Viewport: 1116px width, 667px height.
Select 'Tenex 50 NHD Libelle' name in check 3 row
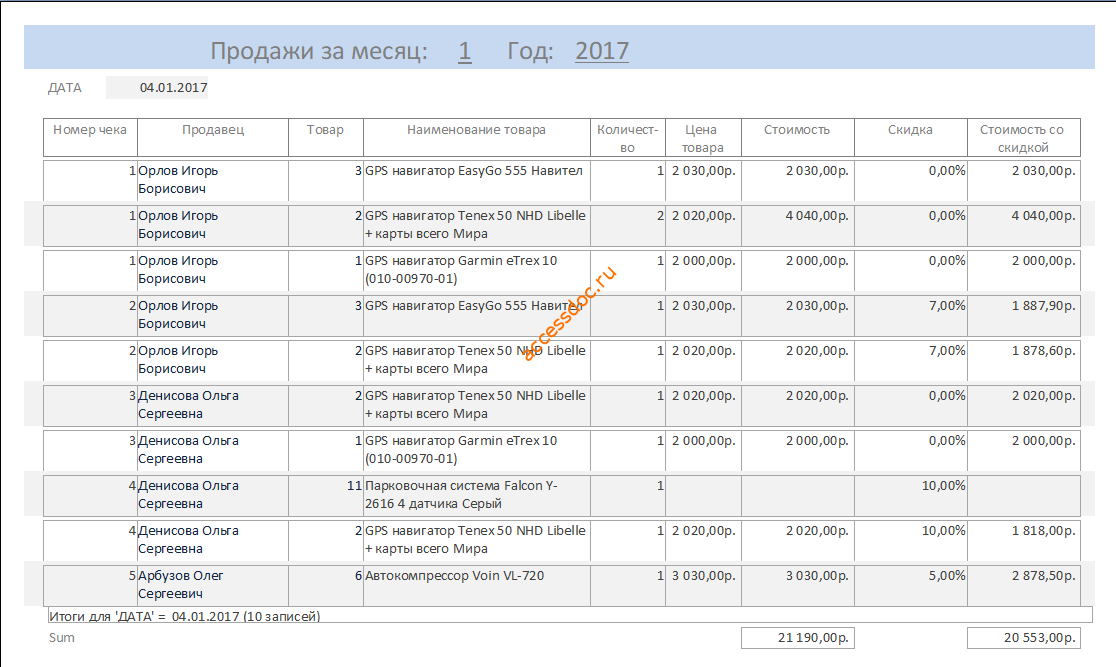click(476, 406)
